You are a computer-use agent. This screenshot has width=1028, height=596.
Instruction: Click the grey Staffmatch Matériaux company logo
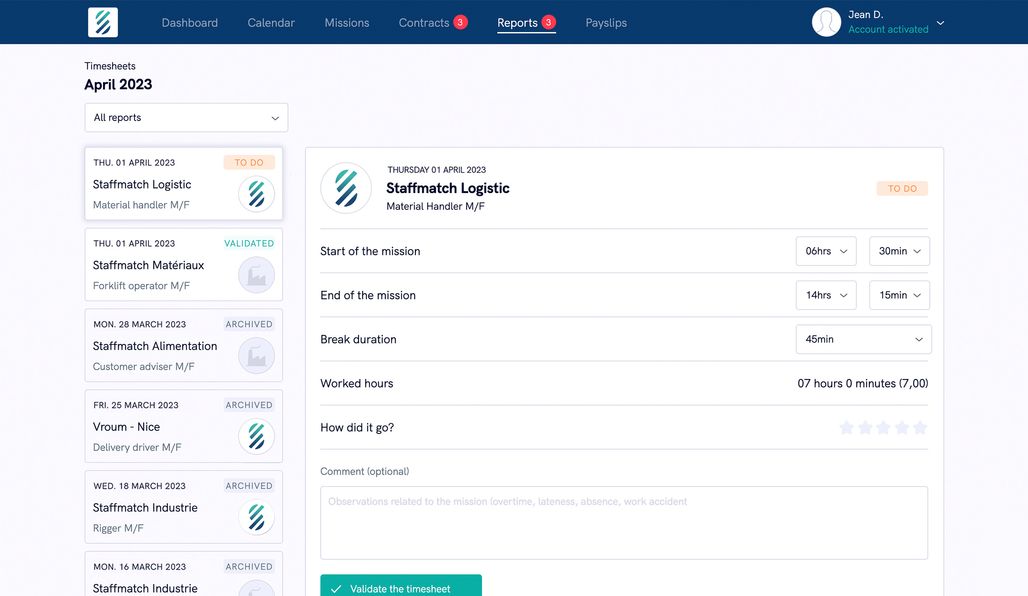(x=257, y=274)
